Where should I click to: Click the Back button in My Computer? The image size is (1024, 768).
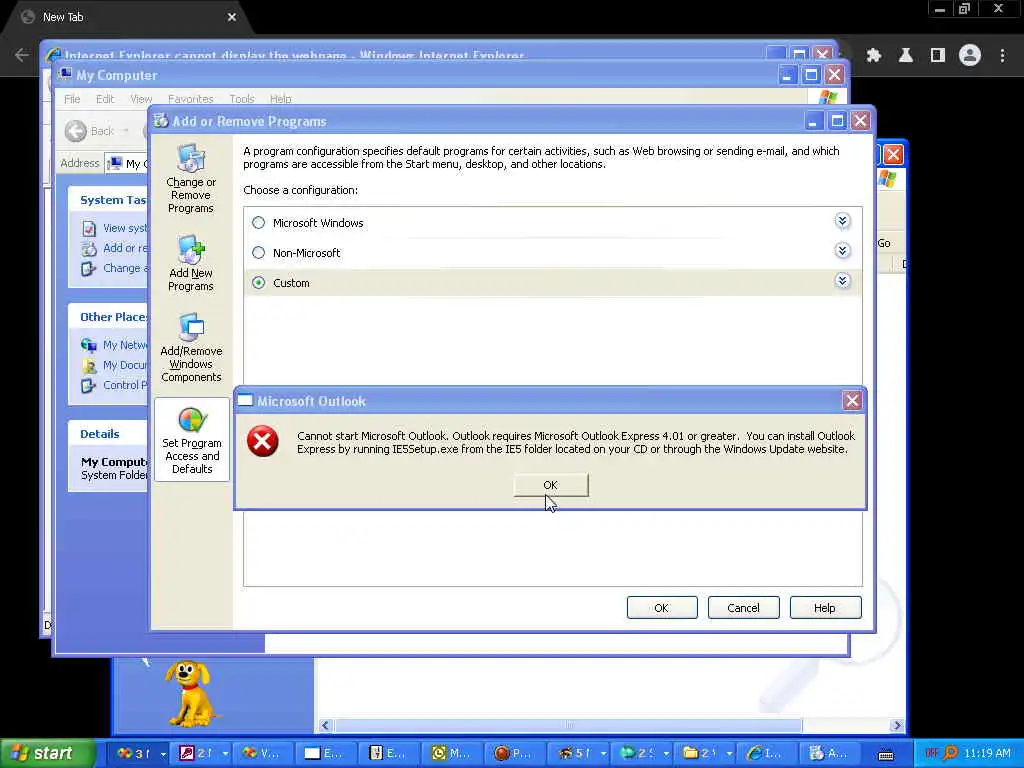coord(90,131)
